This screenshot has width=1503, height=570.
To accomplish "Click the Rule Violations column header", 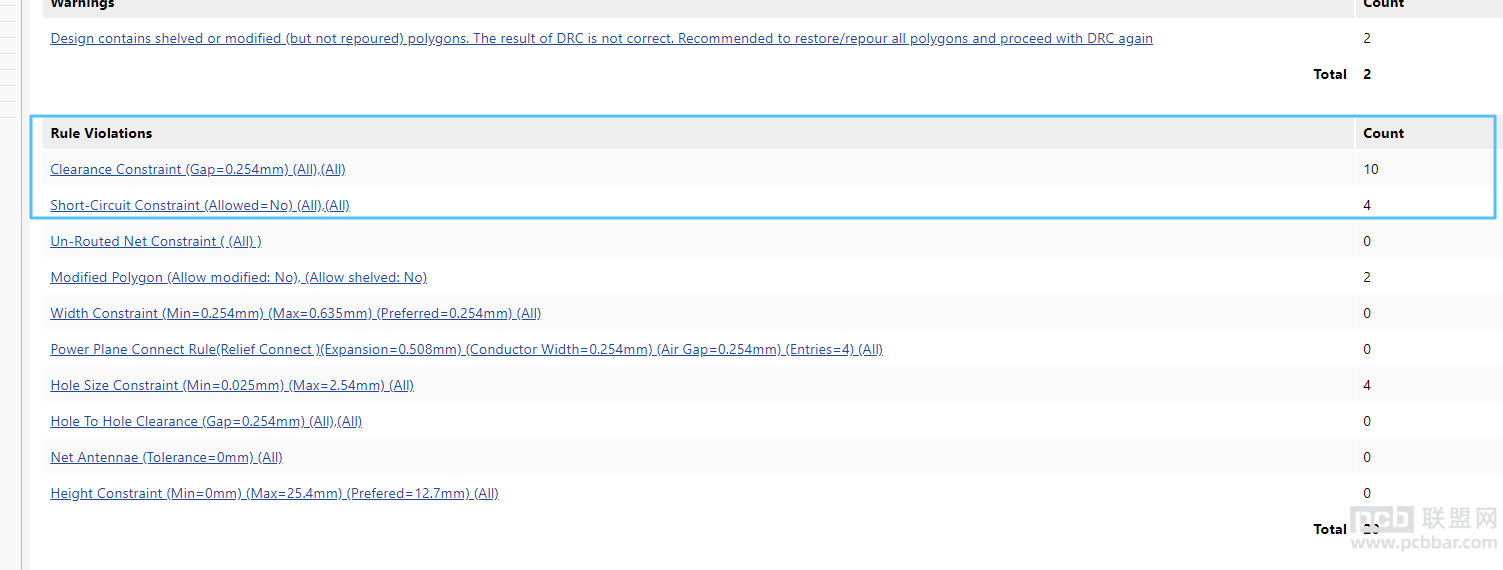I will [101, 133].
